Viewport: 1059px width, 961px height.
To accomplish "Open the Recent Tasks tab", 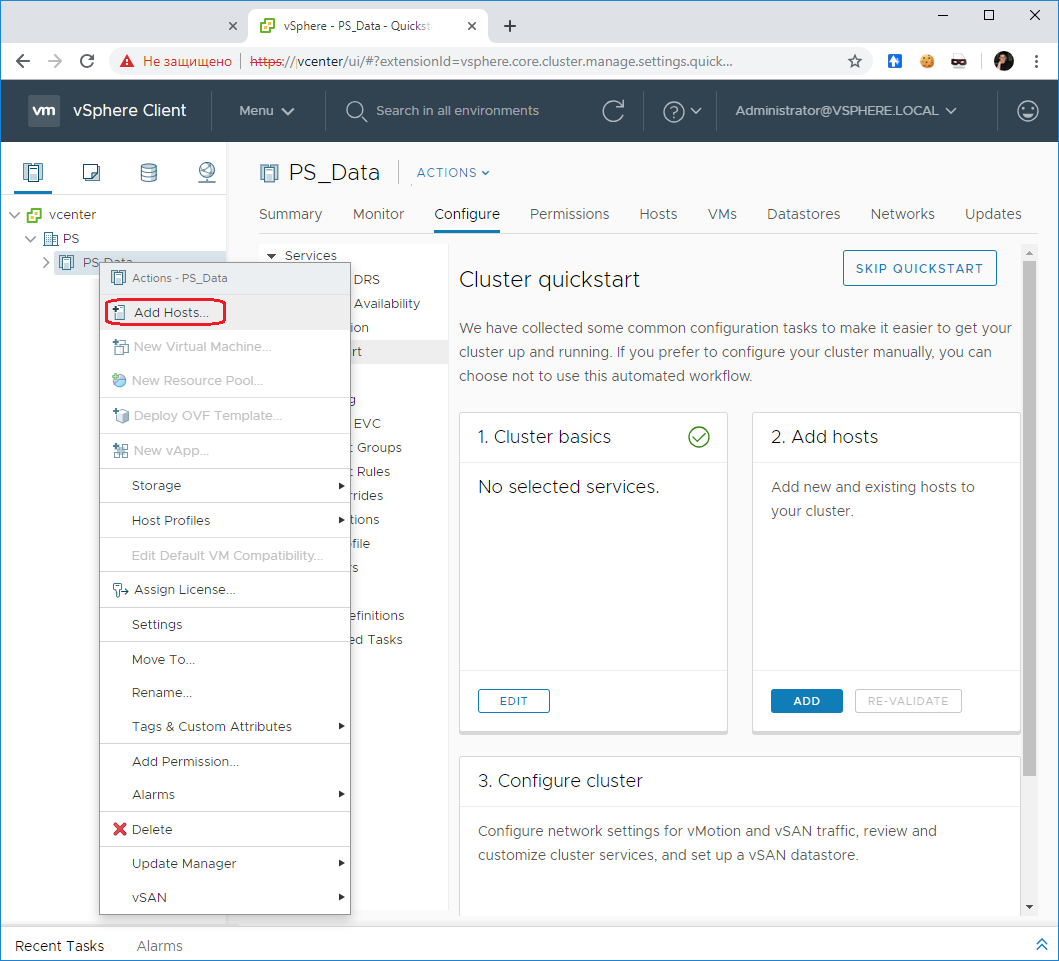I will point(59,945).
